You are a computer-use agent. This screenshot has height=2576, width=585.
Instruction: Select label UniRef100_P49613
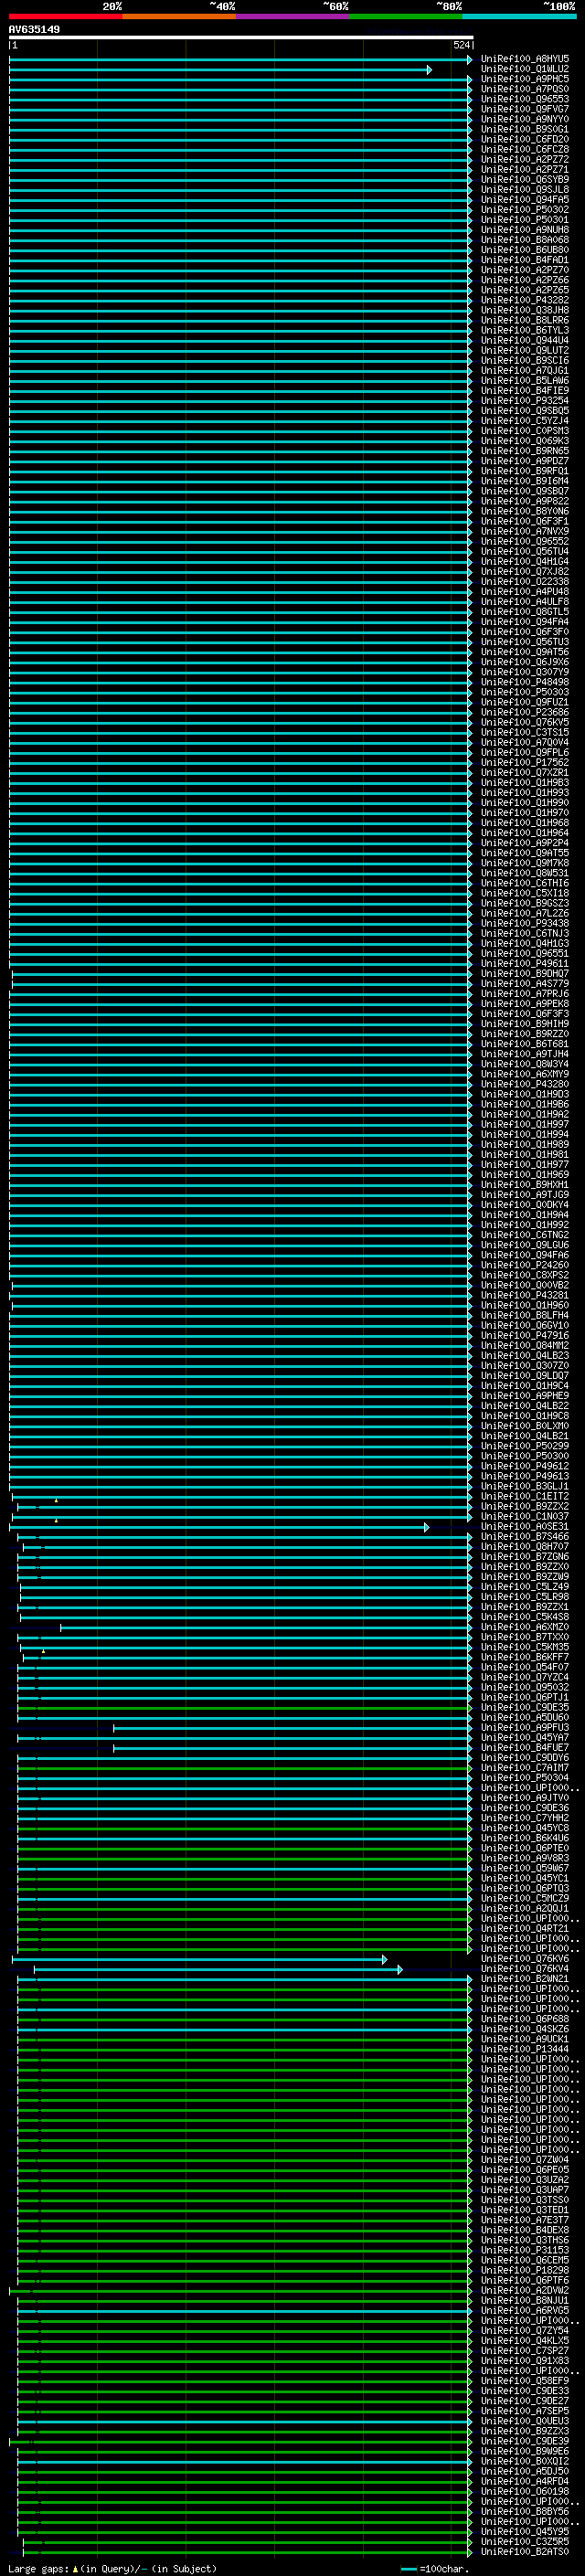tap(525, 1476)
